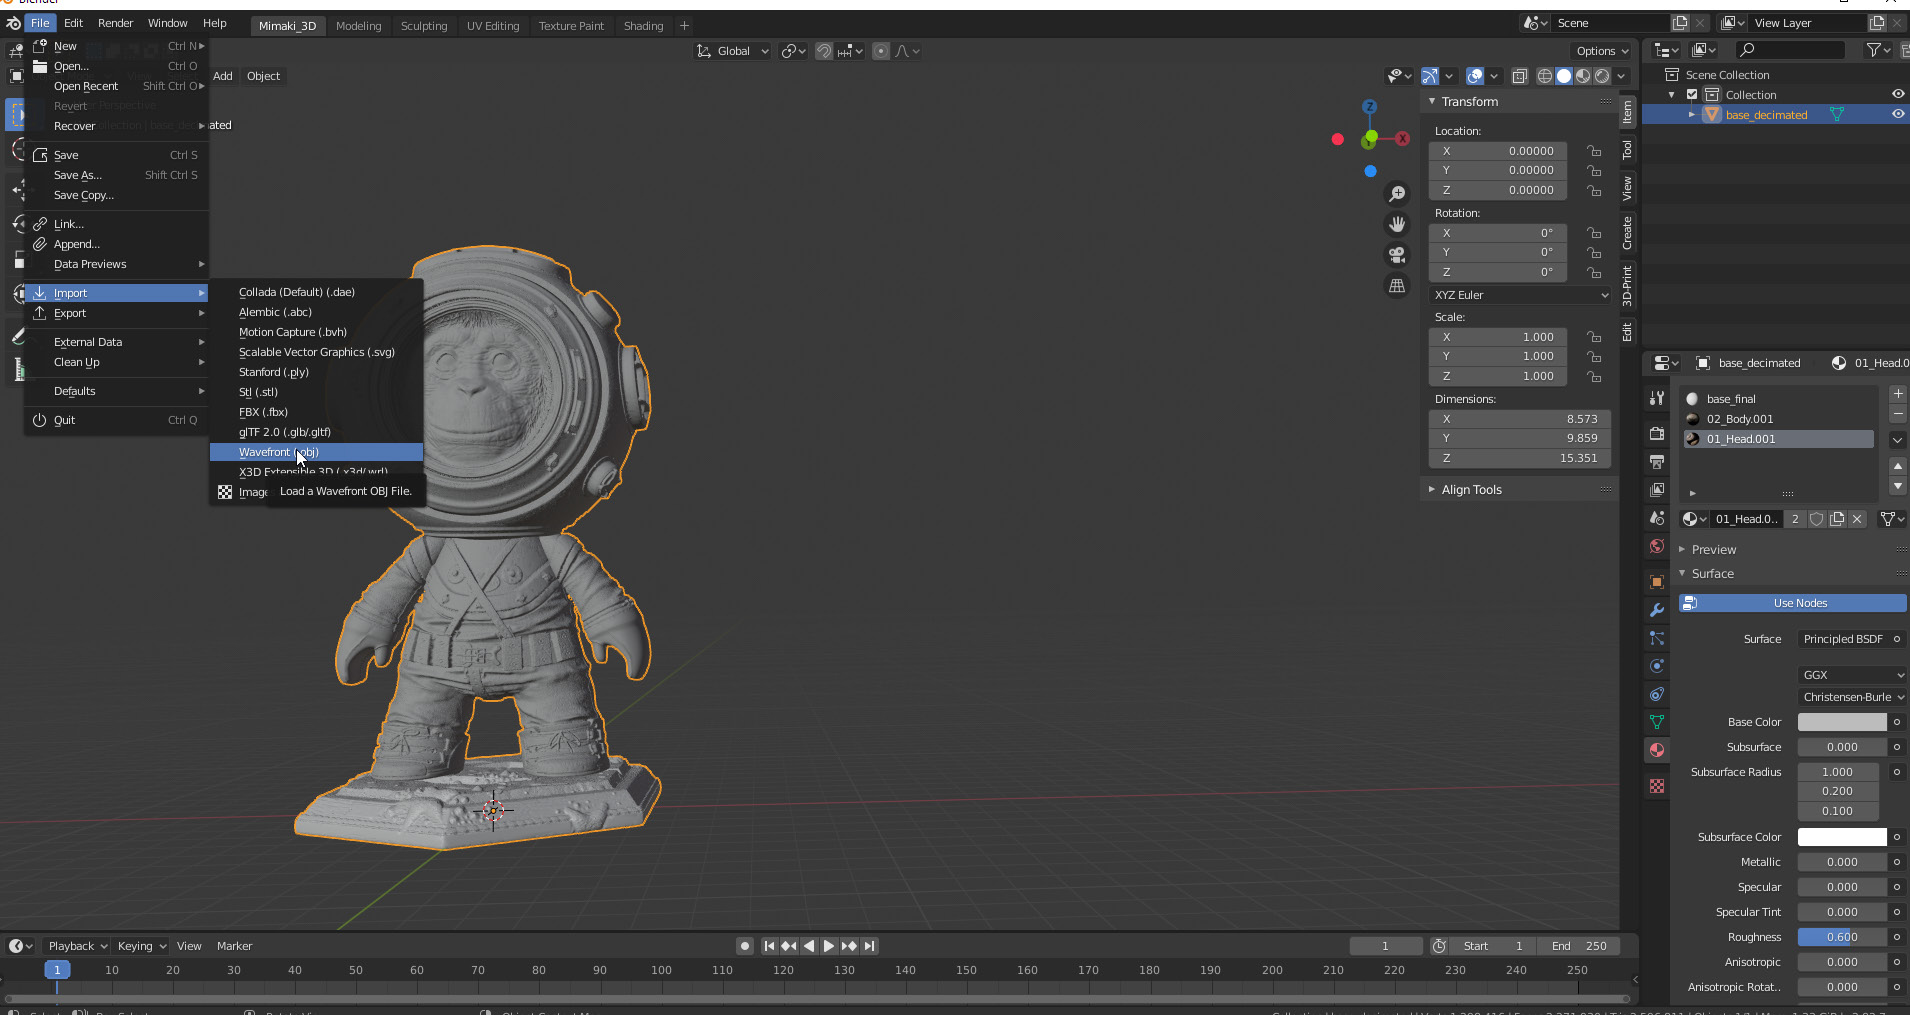This screenshot has width=1910, height=1015.
Task: Toggle camera view using the camera icon
Action: coord(1397,255)
